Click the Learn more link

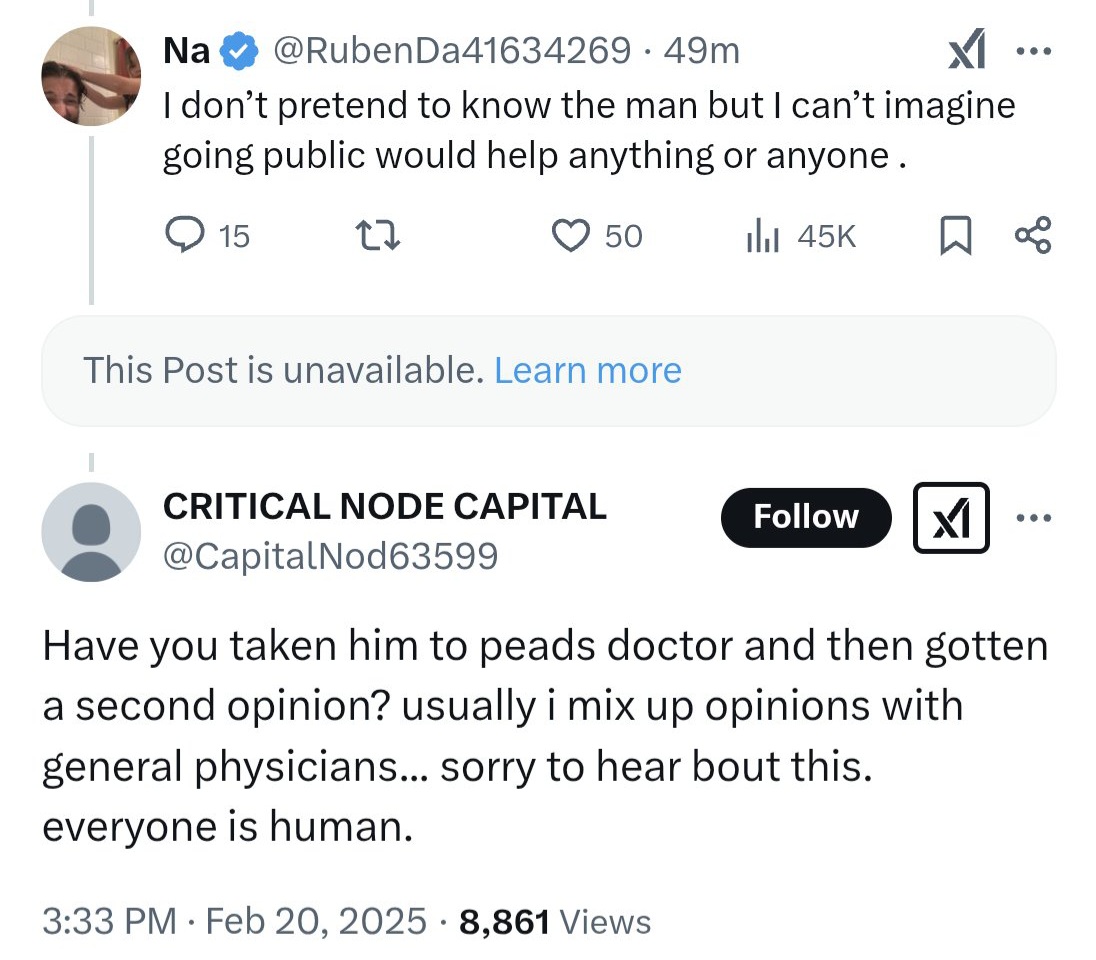click(x=588, y=371)
